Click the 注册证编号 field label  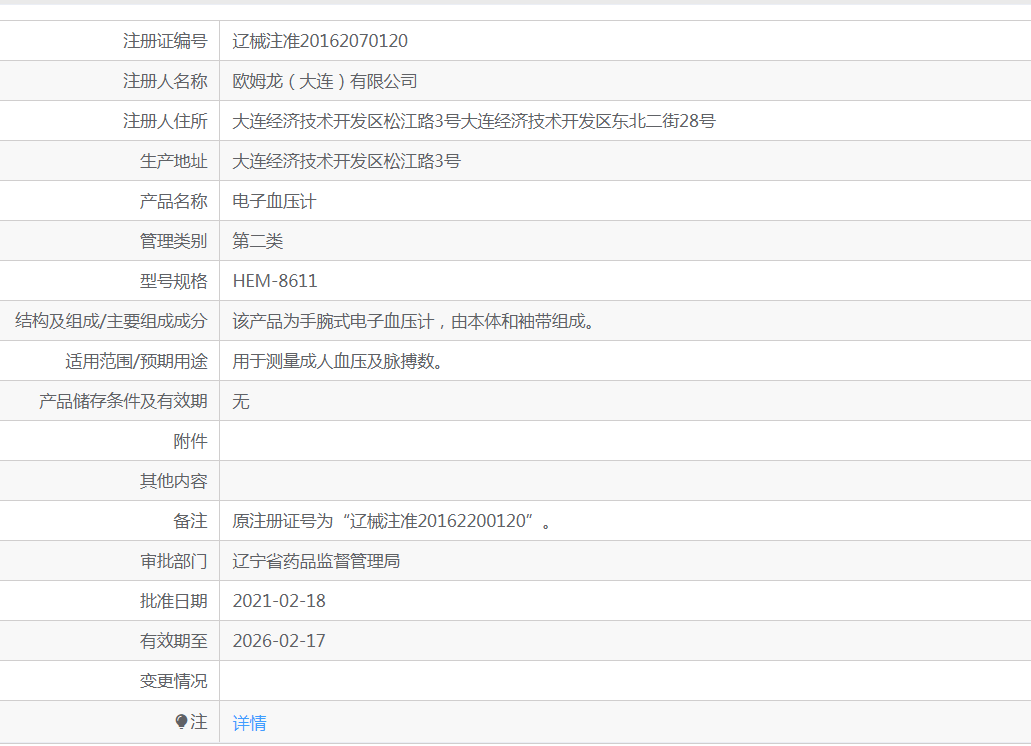pos(165,41)
